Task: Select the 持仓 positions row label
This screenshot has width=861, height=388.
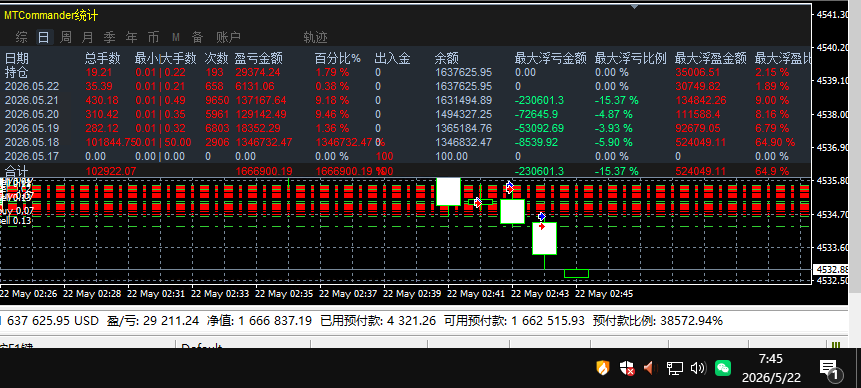Action: pyautogui.click(x=16, y=72)
